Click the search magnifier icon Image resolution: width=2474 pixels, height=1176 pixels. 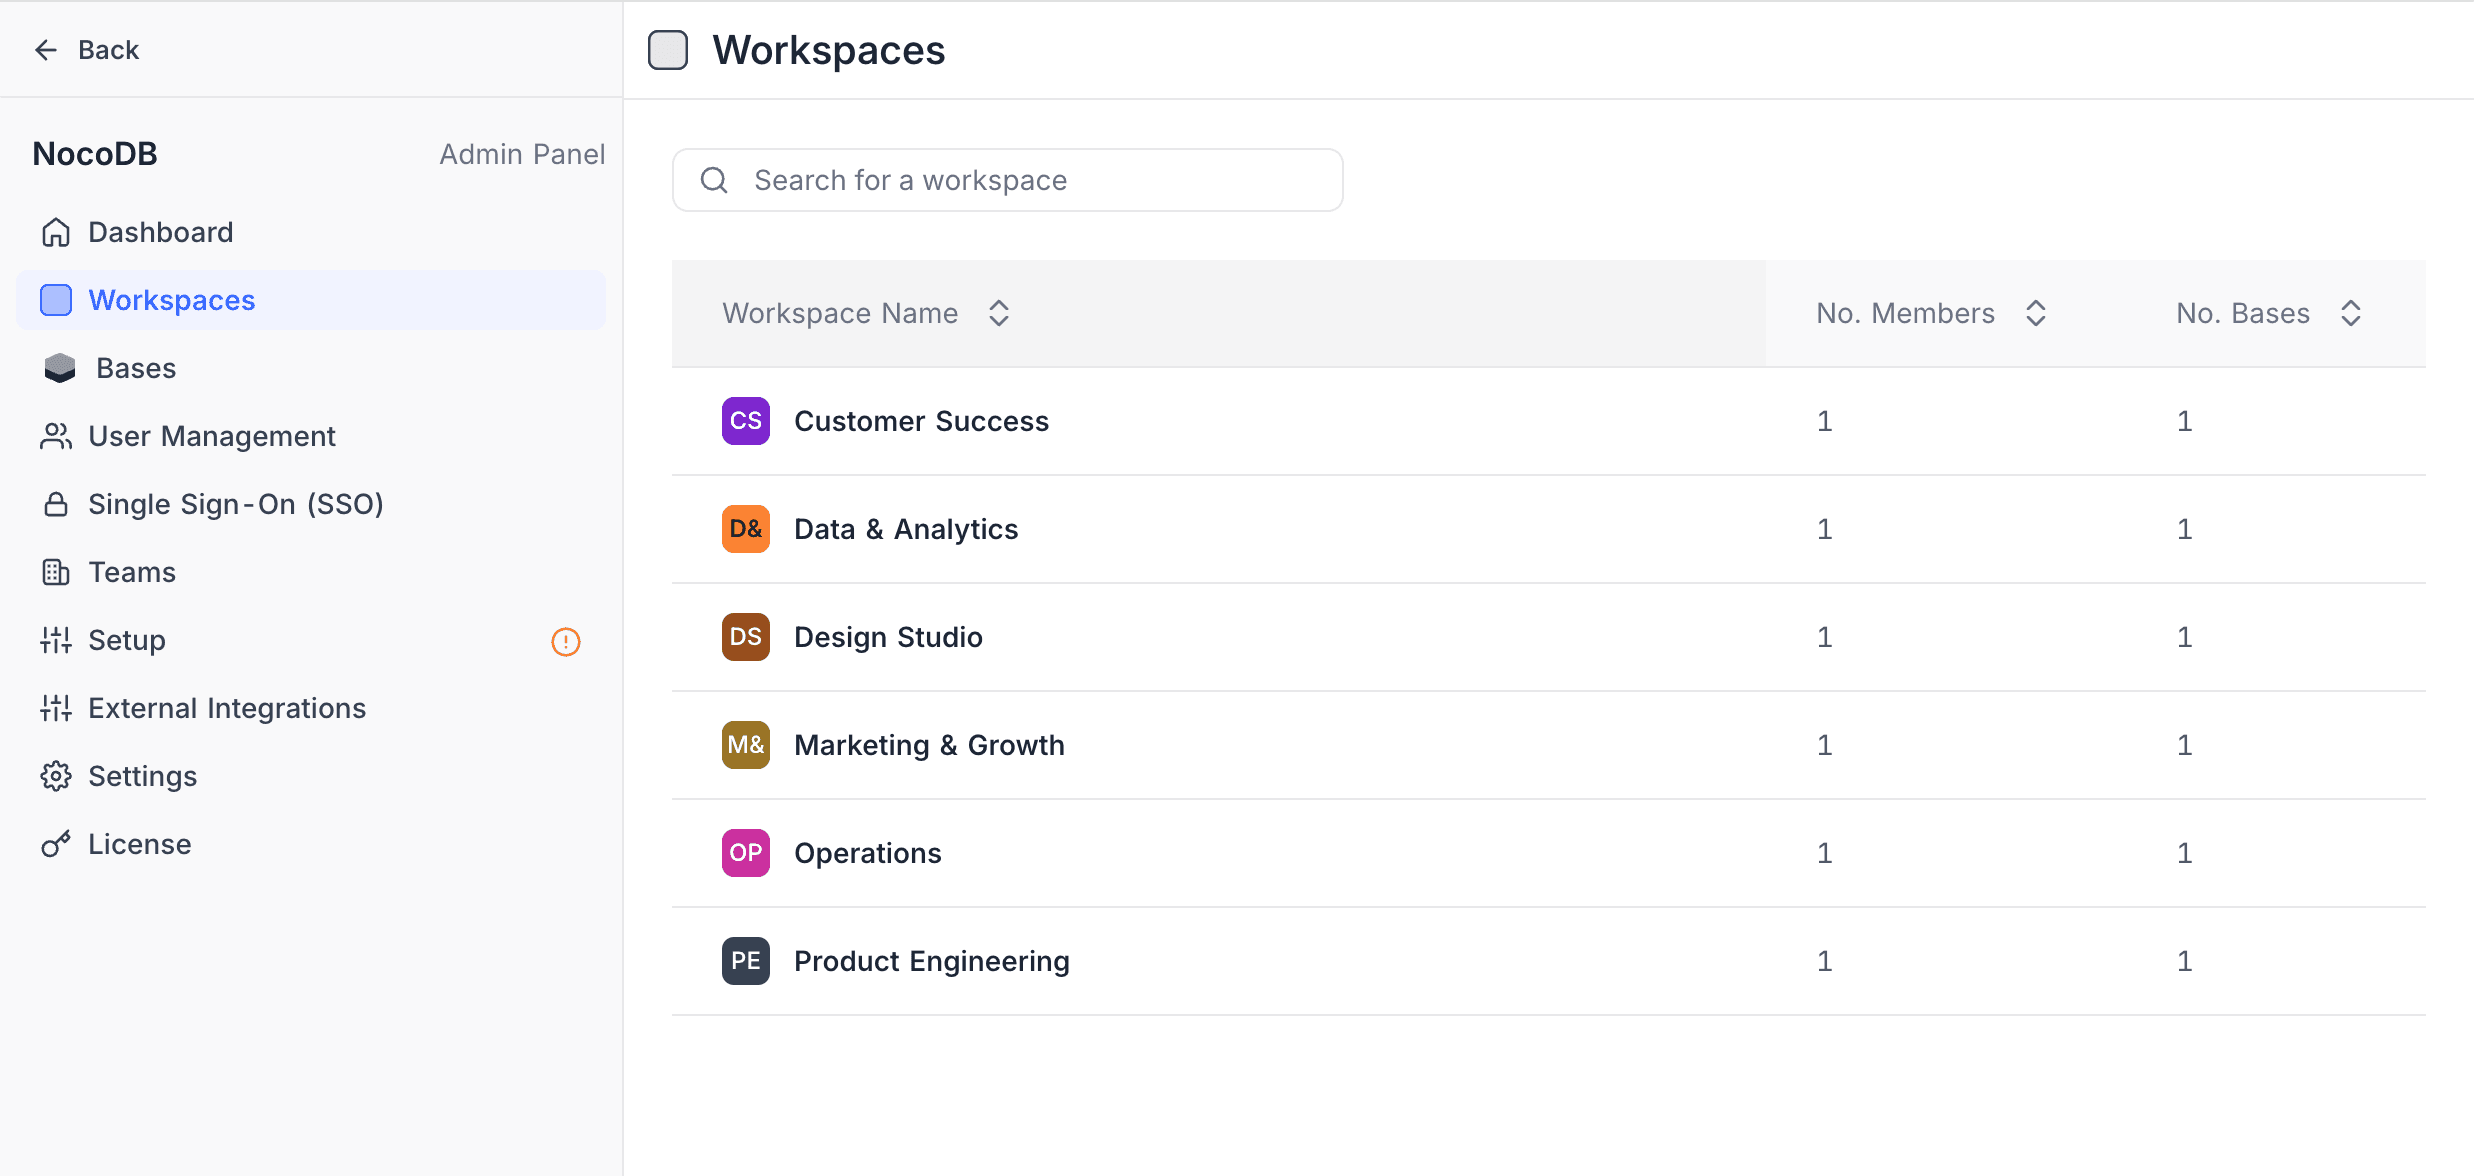click(x=714, y=180)
